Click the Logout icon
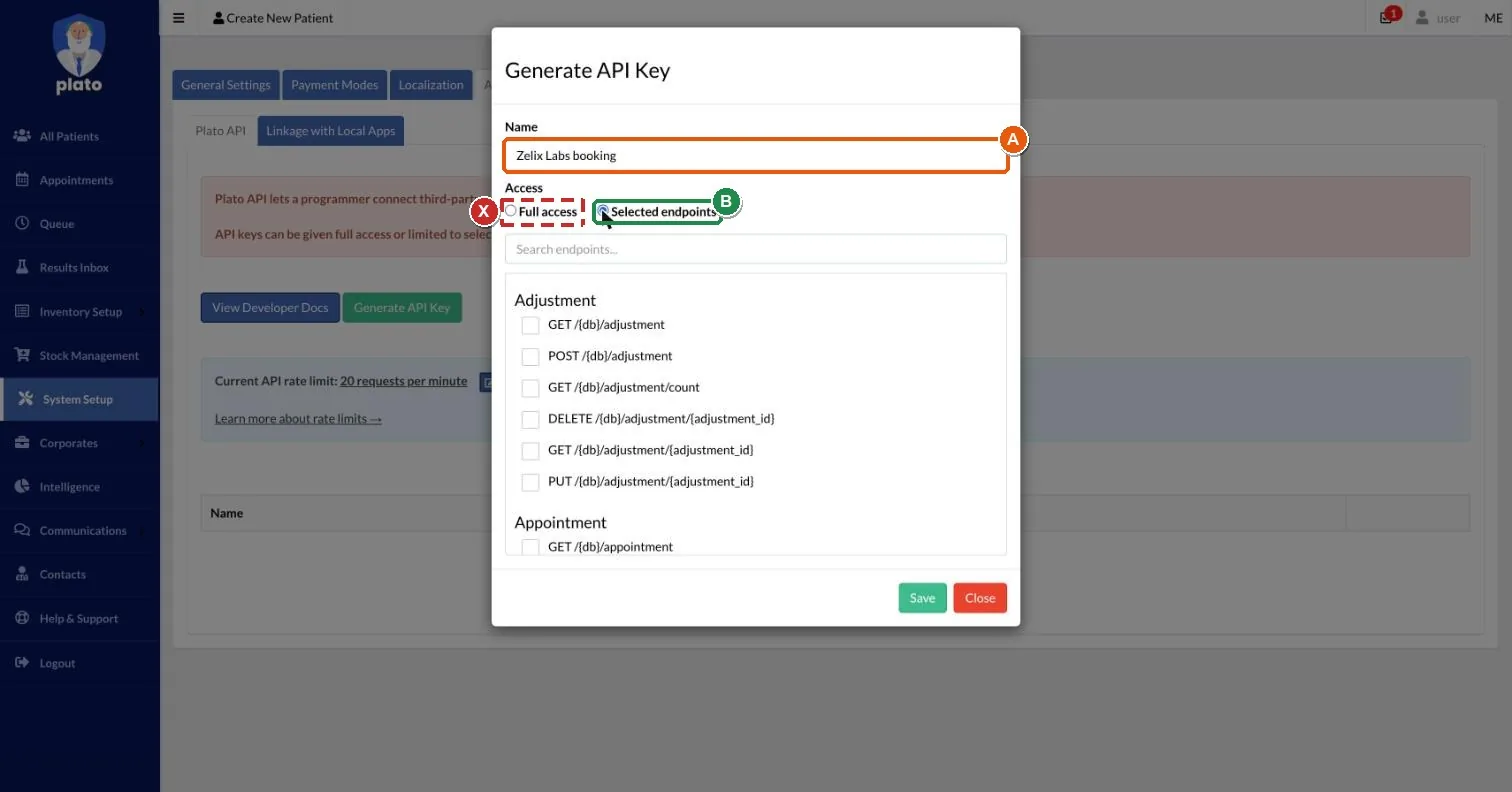Viewport: 1512px width, 792px height. click(x=22, y=662)
